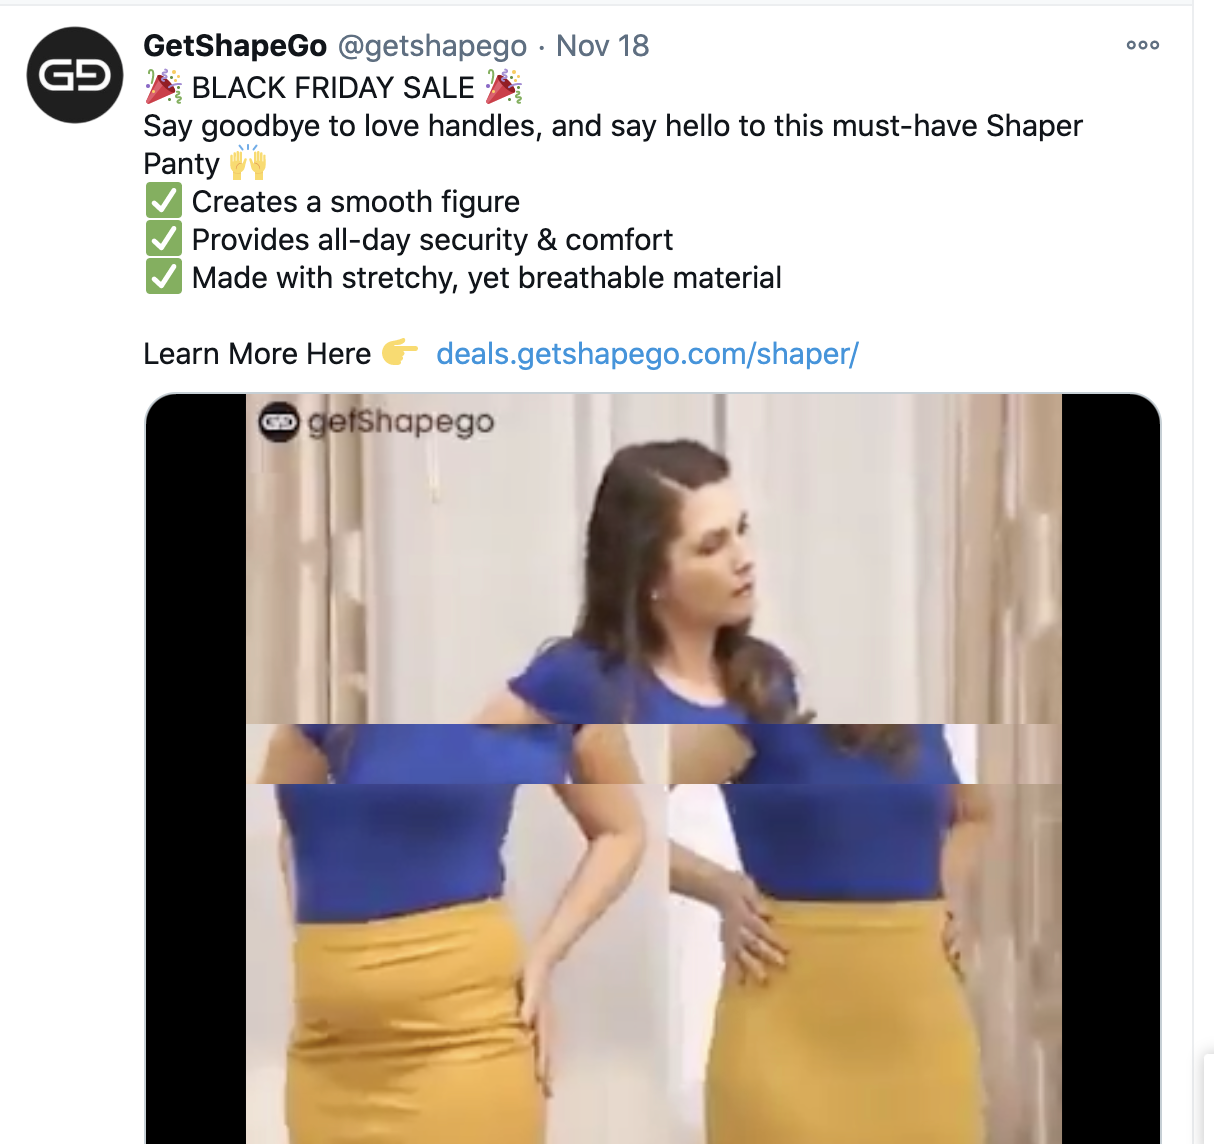Click the party popper emoji before BLACK FRIDAY
The height and width of the screenshot is (1144, 1214).
coord(163,88)
